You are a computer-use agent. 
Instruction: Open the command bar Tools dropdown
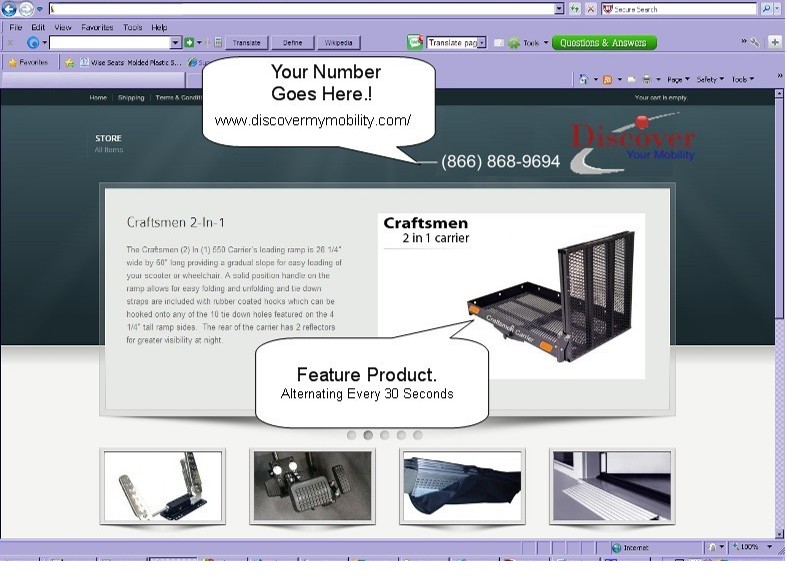[x=743, y=79]
